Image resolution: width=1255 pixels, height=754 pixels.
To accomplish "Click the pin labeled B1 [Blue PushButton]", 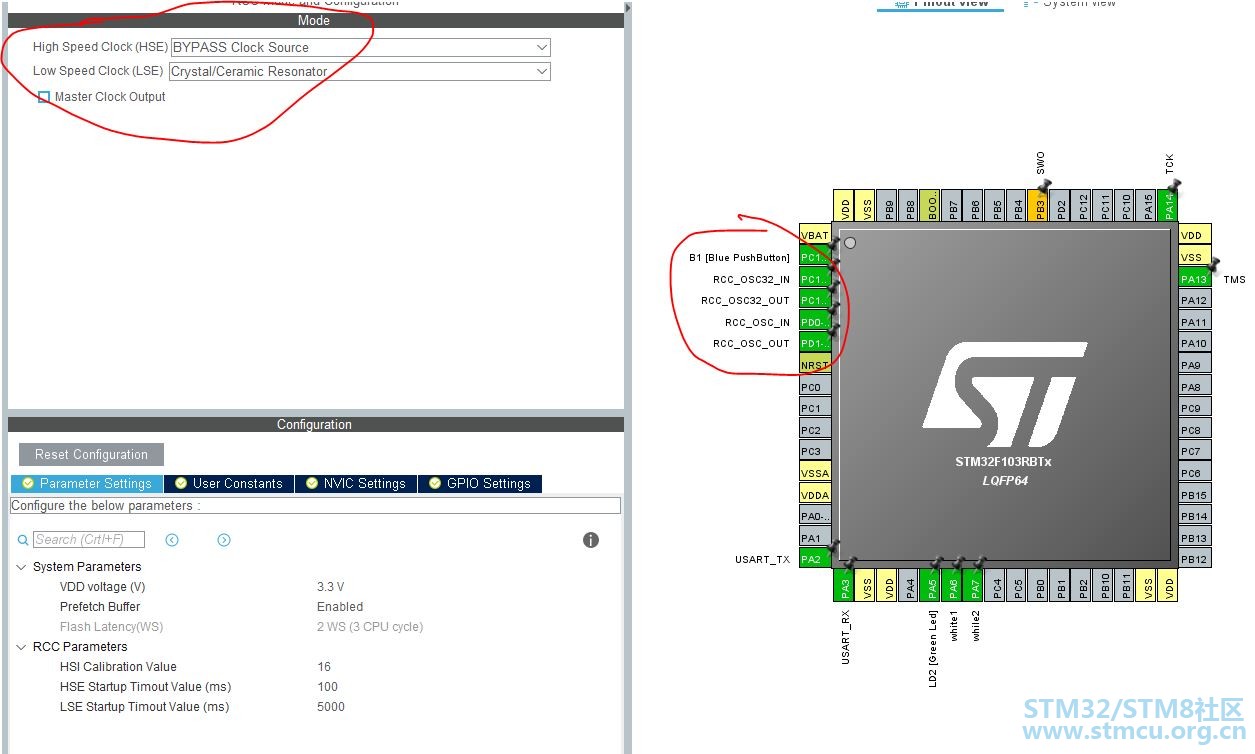I will tap(815, 257).
